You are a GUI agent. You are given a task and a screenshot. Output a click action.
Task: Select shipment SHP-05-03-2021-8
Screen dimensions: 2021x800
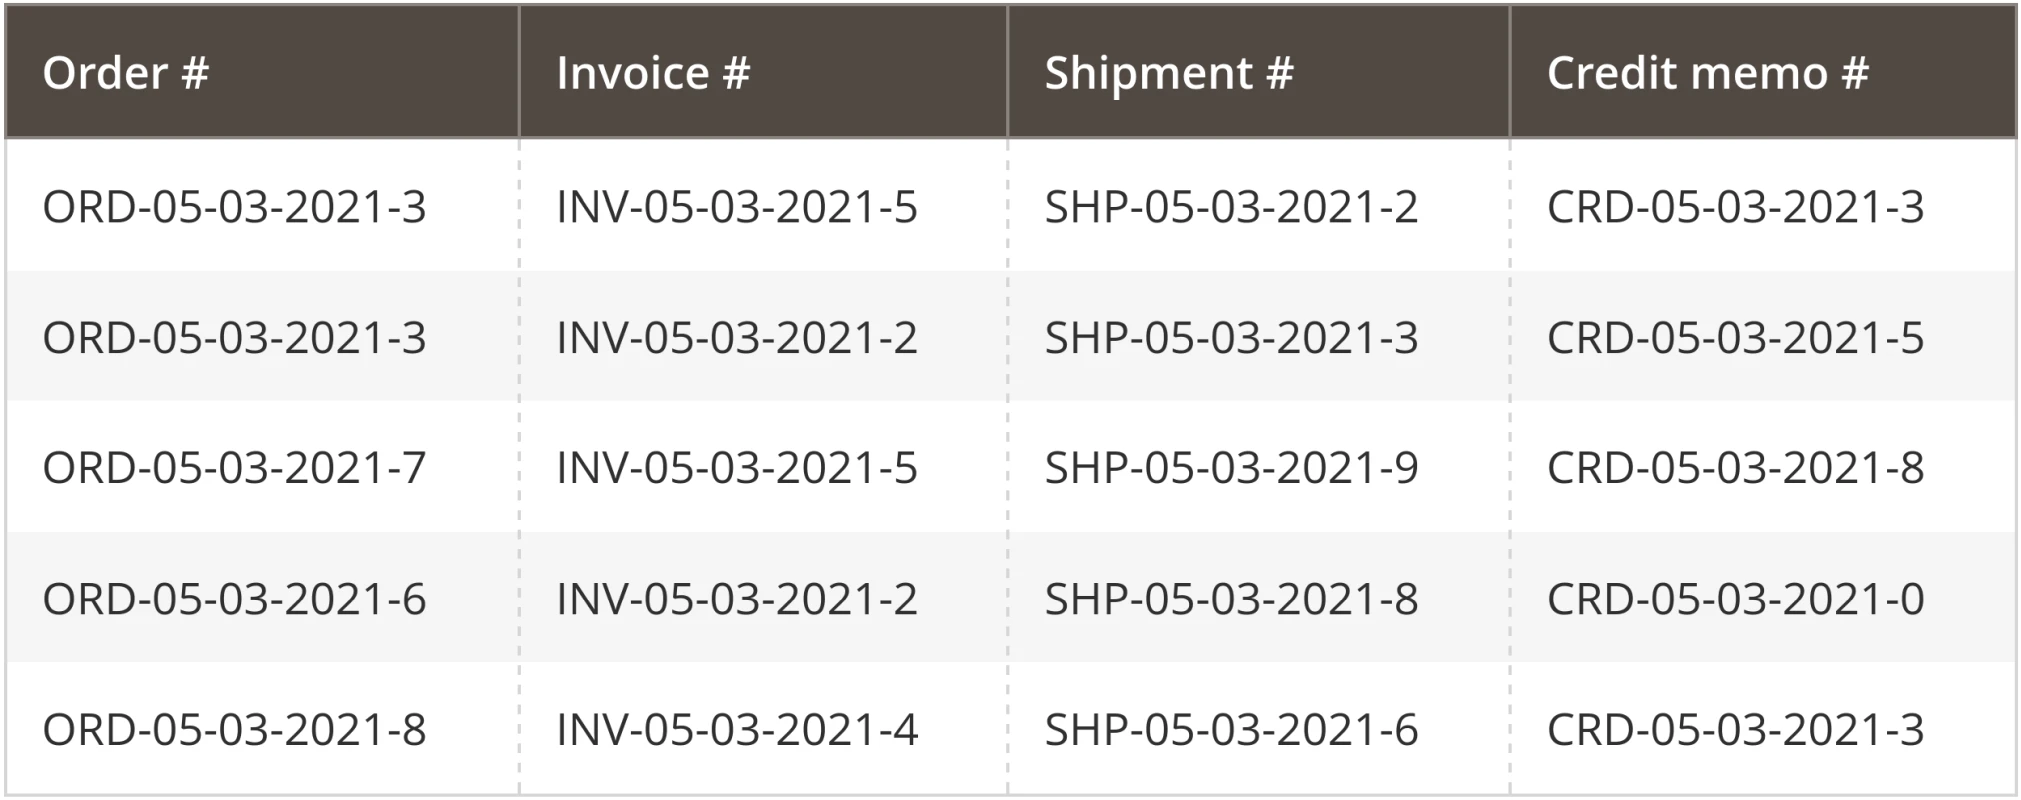tap(1230, 599)
